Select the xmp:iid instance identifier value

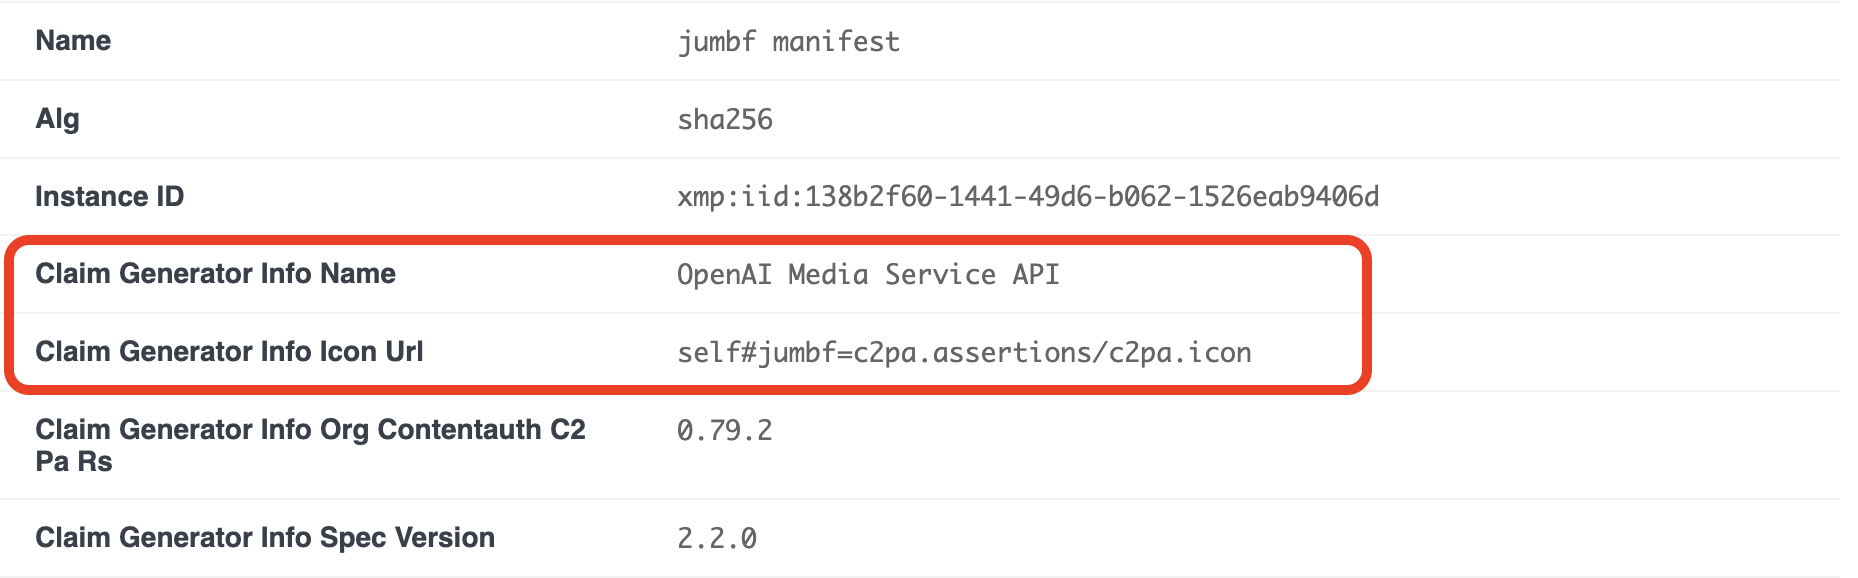click(x=1028, y=197)
